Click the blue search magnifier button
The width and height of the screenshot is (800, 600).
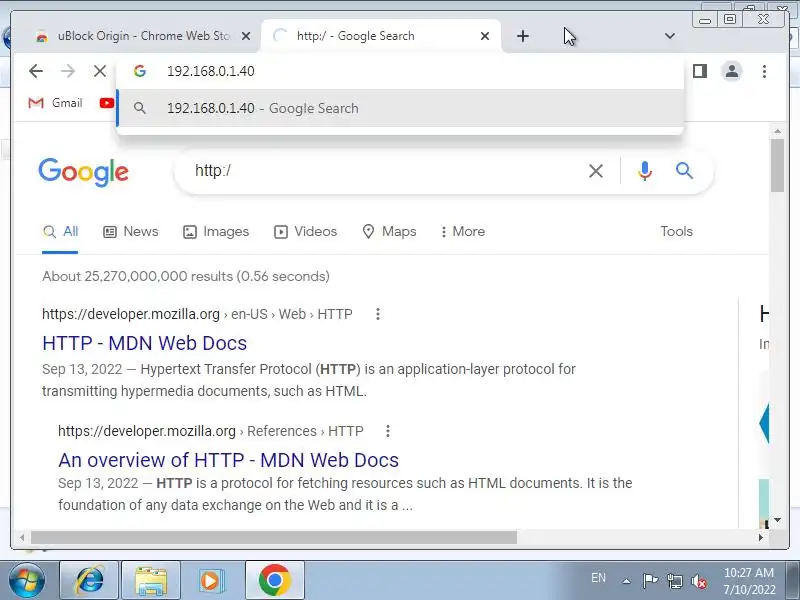tap(685, 171)
